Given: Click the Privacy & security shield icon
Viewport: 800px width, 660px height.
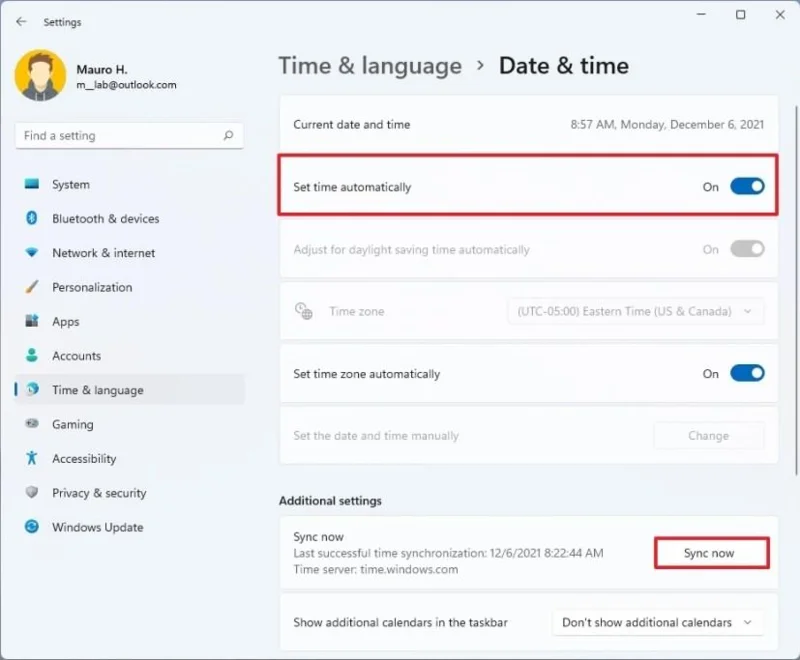Looking at the screenshot, I should pos(32,492).
